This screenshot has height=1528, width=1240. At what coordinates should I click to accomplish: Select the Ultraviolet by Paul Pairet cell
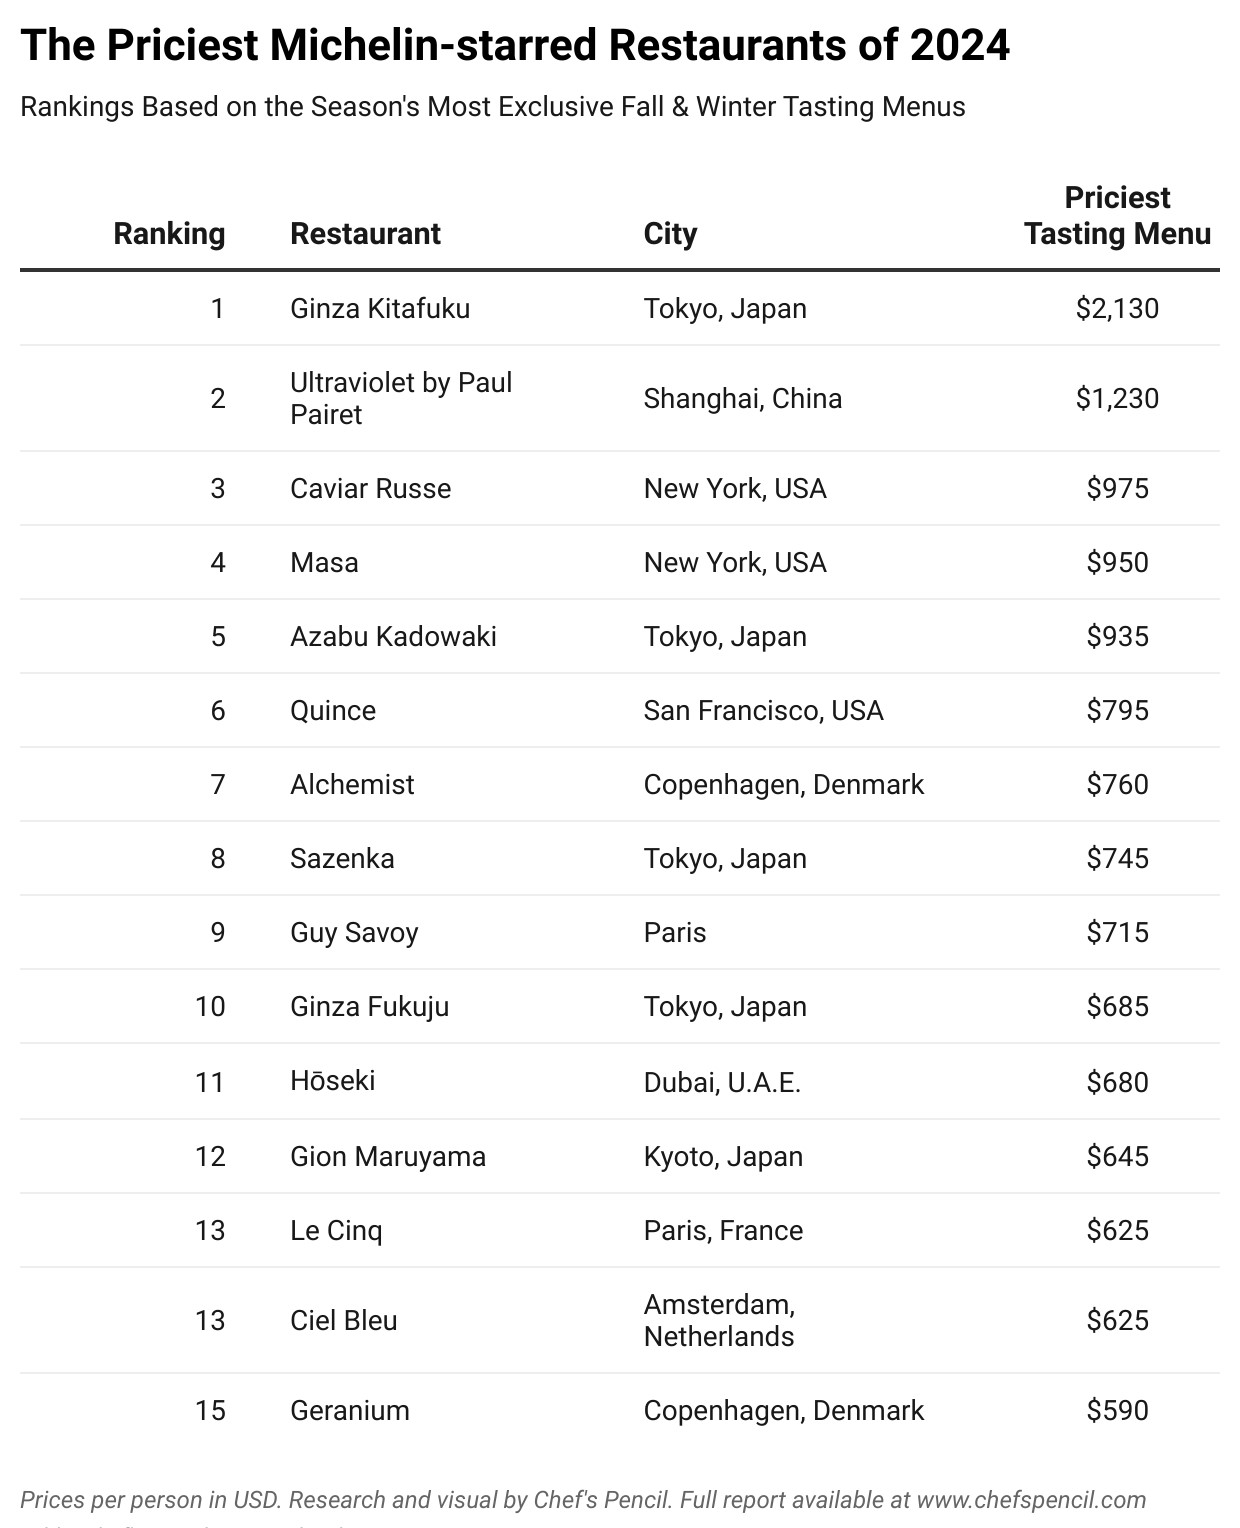coord(401,398)
